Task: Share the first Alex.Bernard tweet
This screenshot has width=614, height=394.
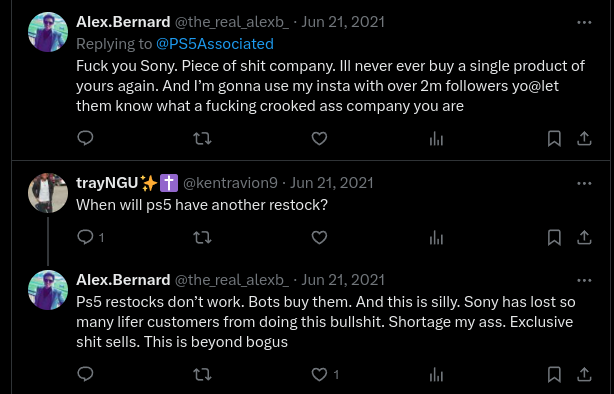Action: pyautogui.click(x=584, y=138)
